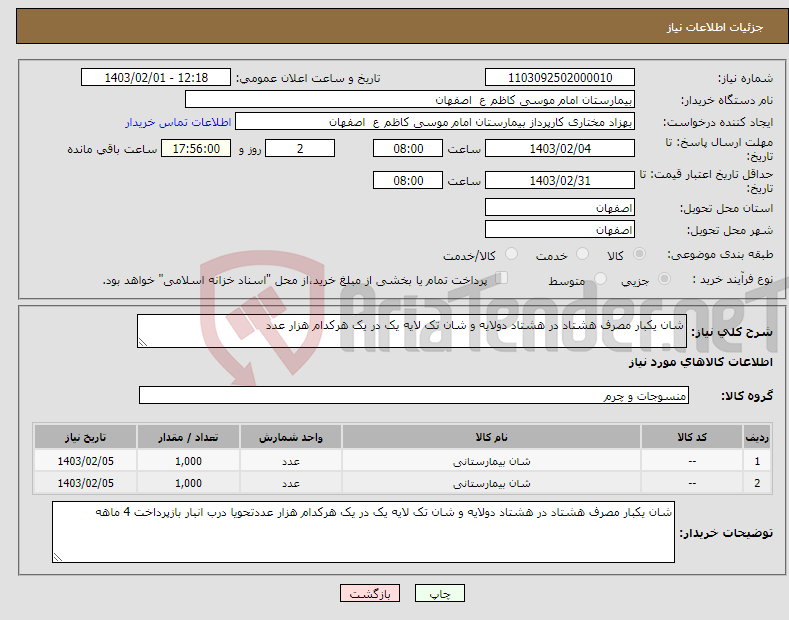Image resolution: width=789 pixels, height=620 pixels.
Task: Toggle the اسناد خزانه اسلامی payment checkbox
Action: click(x=501, y=278)
